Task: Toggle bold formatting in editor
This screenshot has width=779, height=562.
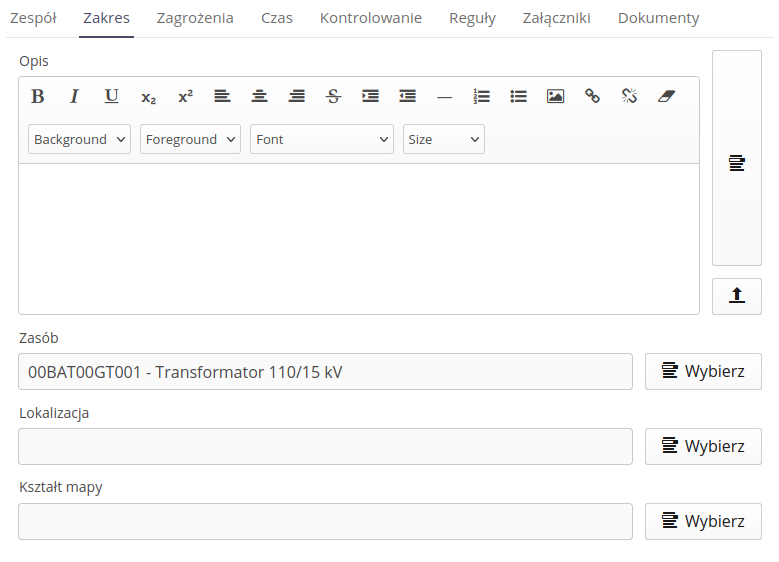Action: (x=38, y=96)
